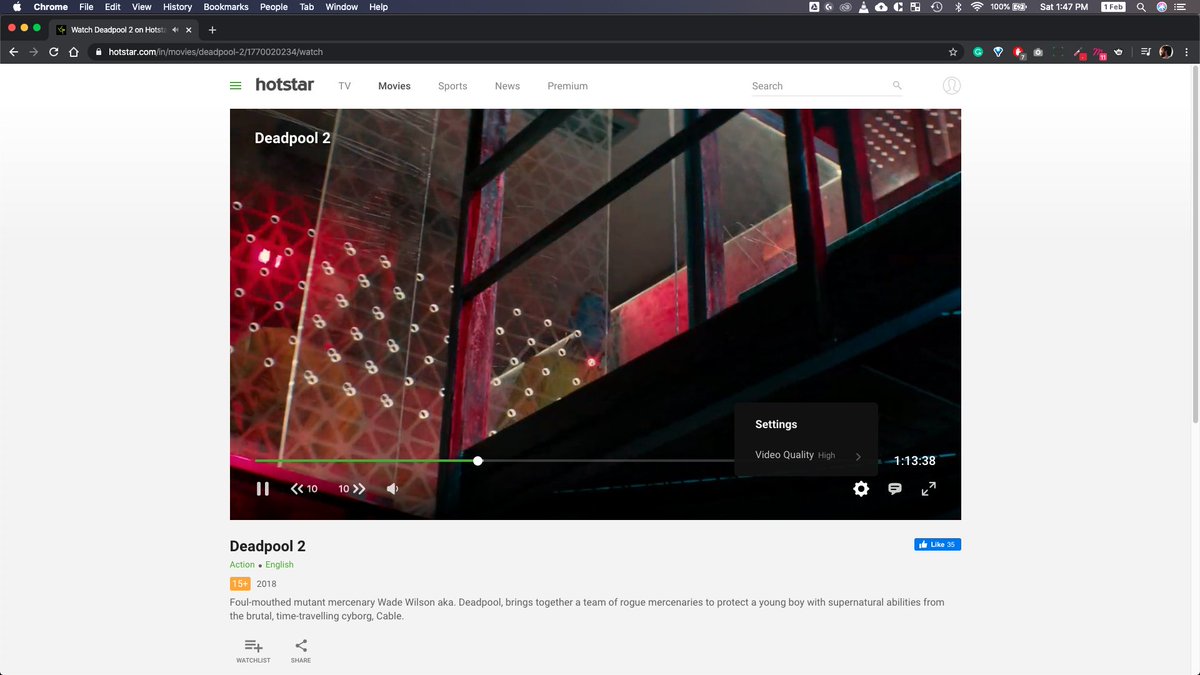The width and height of the screenshot is (1200, 675).
Task: Open the TV section
Action: [344, 86]
